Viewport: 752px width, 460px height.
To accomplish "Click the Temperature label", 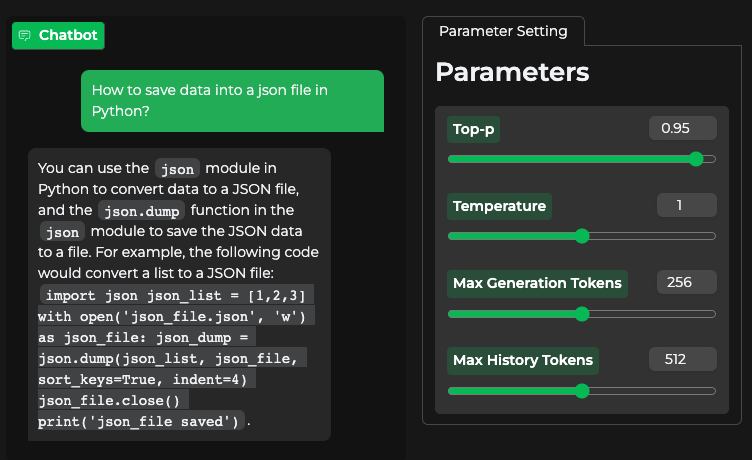I will pyautogui.click(x=499, y=206).
